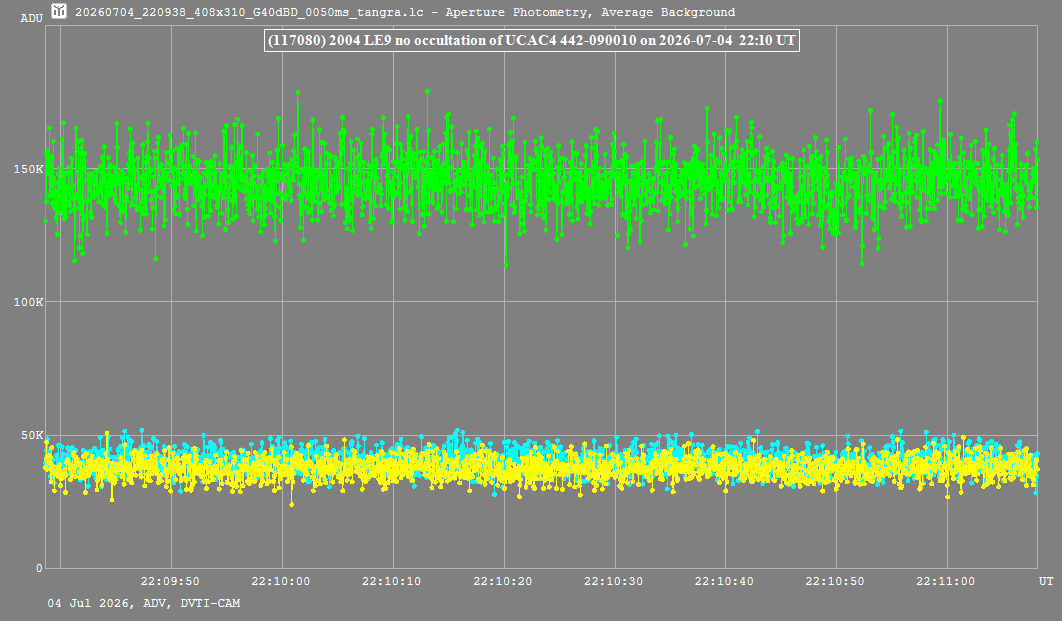Select the 22:09:50 time label
The width and height of the screenshot is (1062, 621).
[170, 581]
